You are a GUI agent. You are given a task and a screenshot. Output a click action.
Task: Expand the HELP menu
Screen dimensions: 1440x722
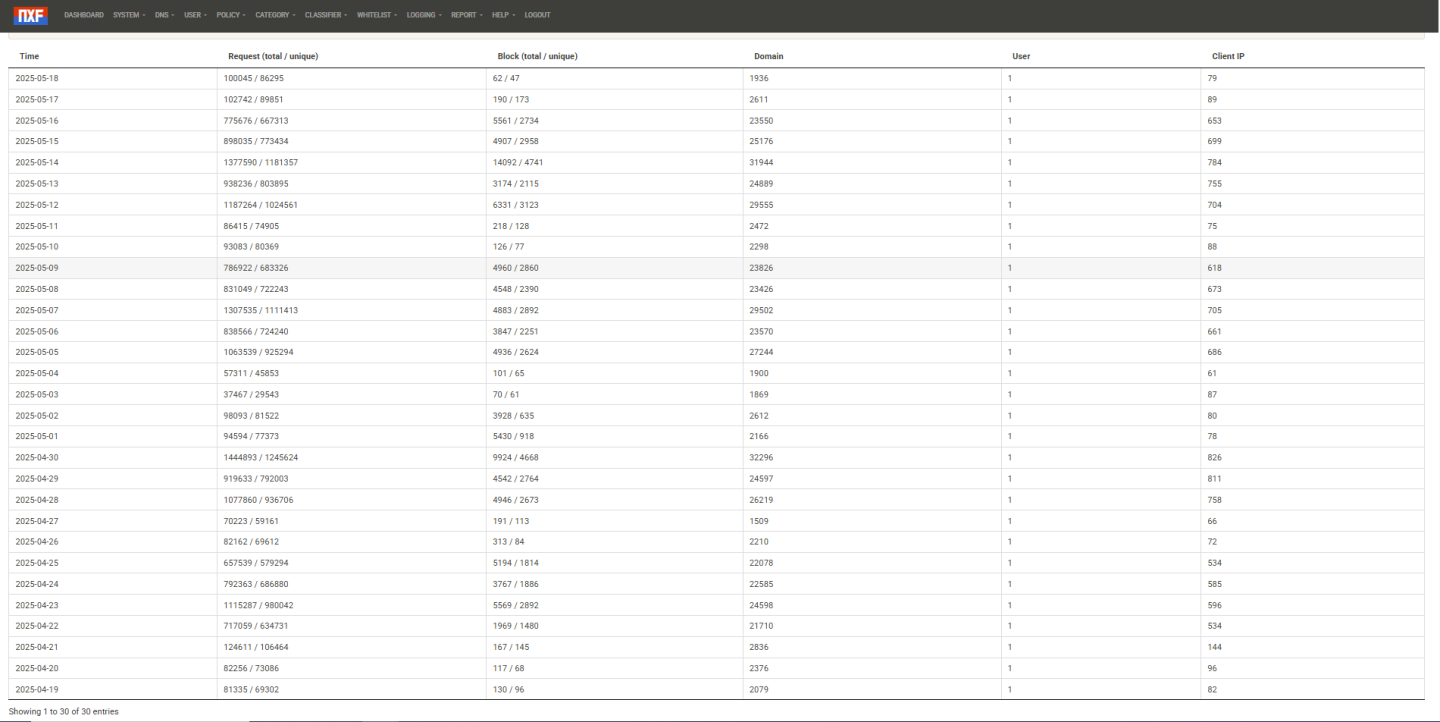(501, 15)
